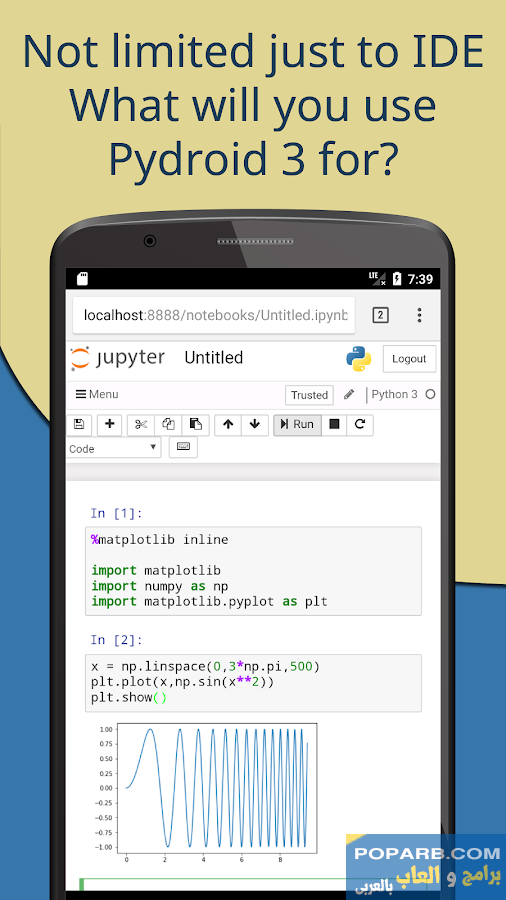Rename notebook by clicking Untitled title
The width and height of the screenshot is (506, 900).
213,358
